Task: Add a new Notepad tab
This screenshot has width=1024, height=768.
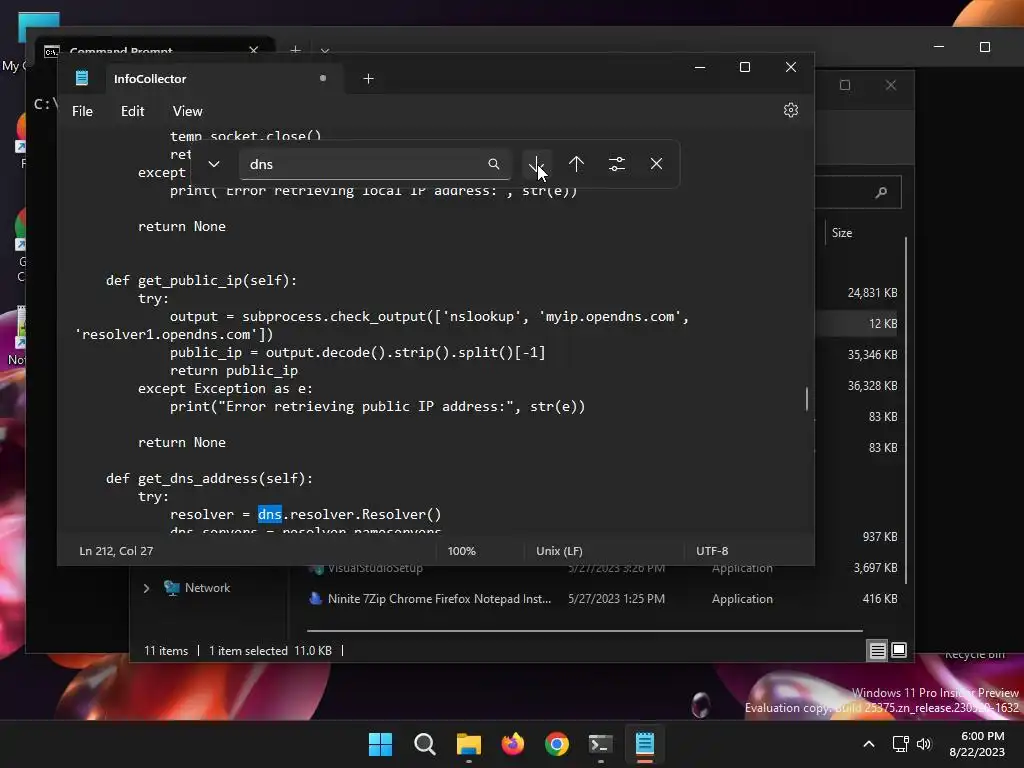Action: pyautogui.click(x=368, y=78)
